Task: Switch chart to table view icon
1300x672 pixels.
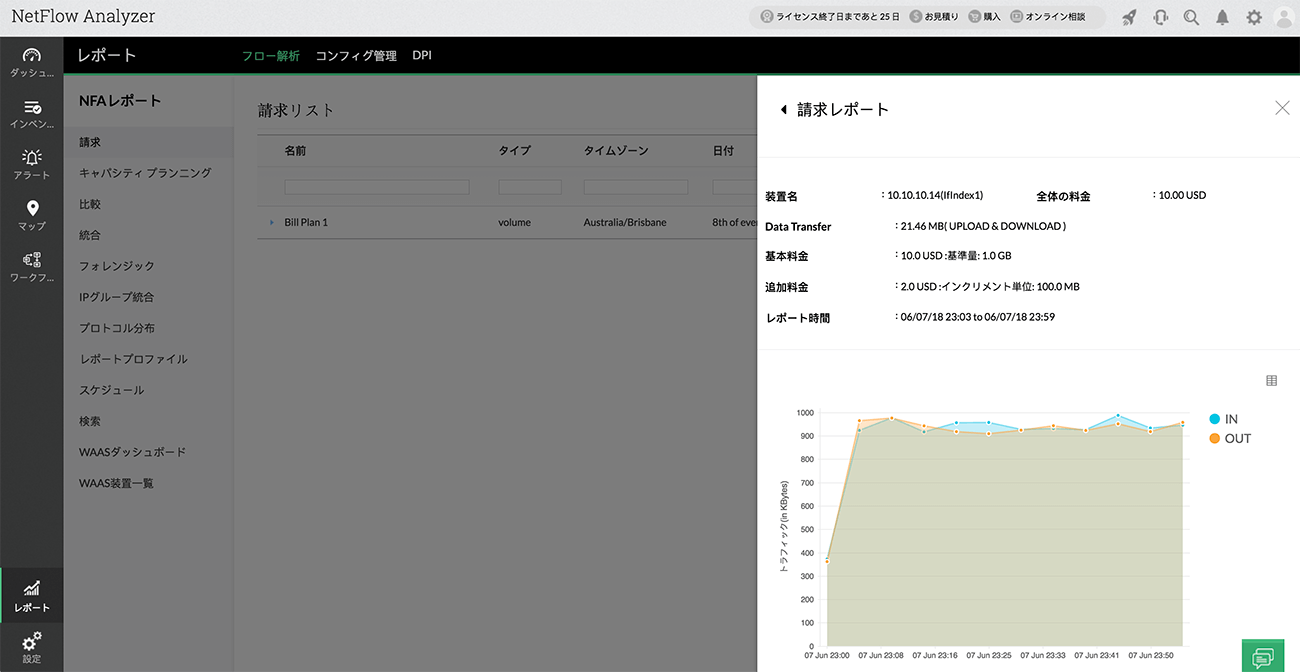Action: tap(1271, 380)
